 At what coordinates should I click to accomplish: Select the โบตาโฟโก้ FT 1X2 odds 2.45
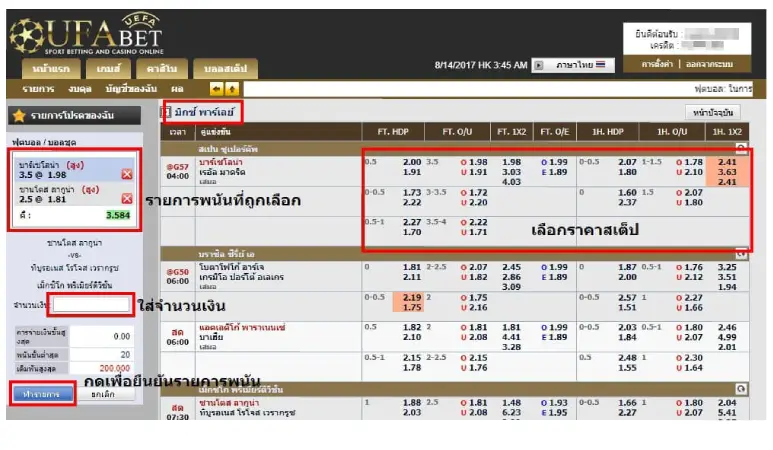(x=512, y=267)
